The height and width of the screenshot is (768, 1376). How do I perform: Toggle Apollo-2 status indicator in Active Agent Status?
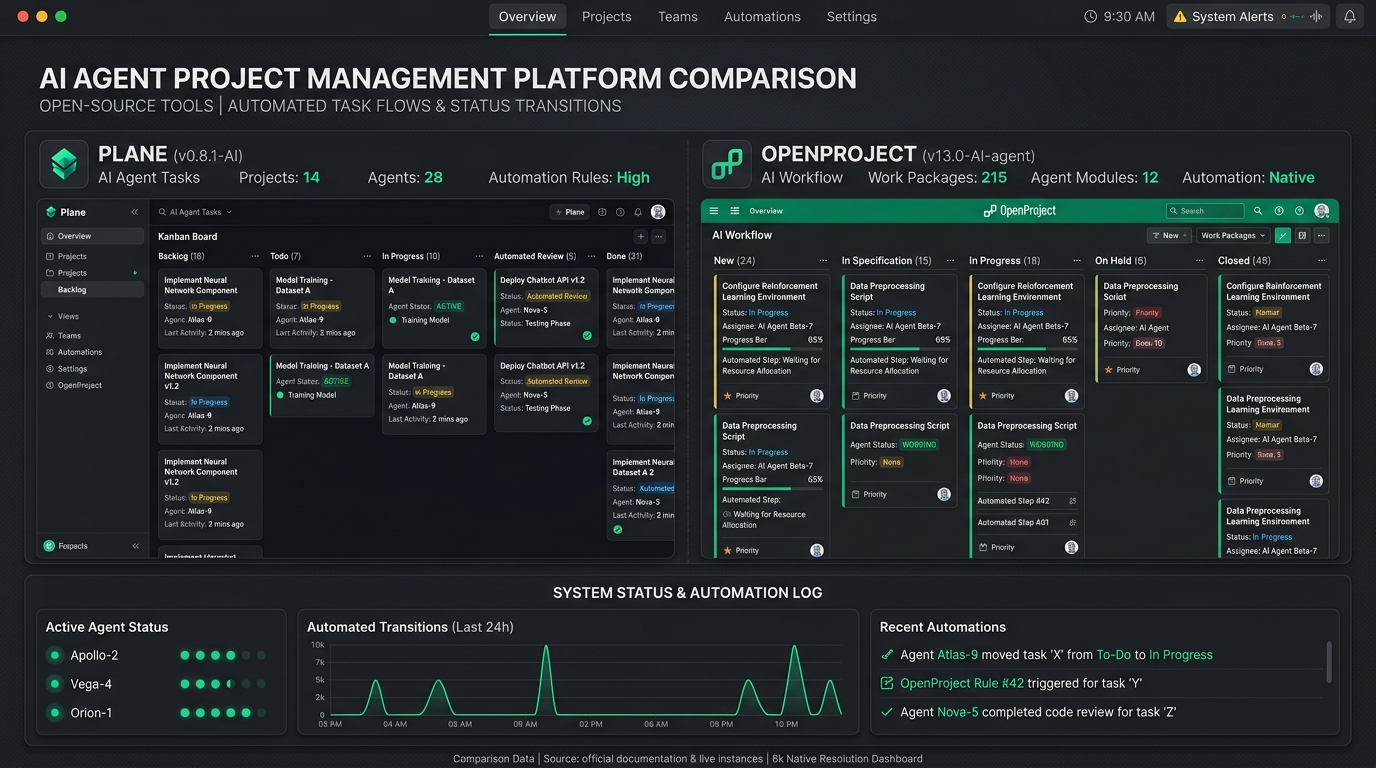tap(55, 656)
